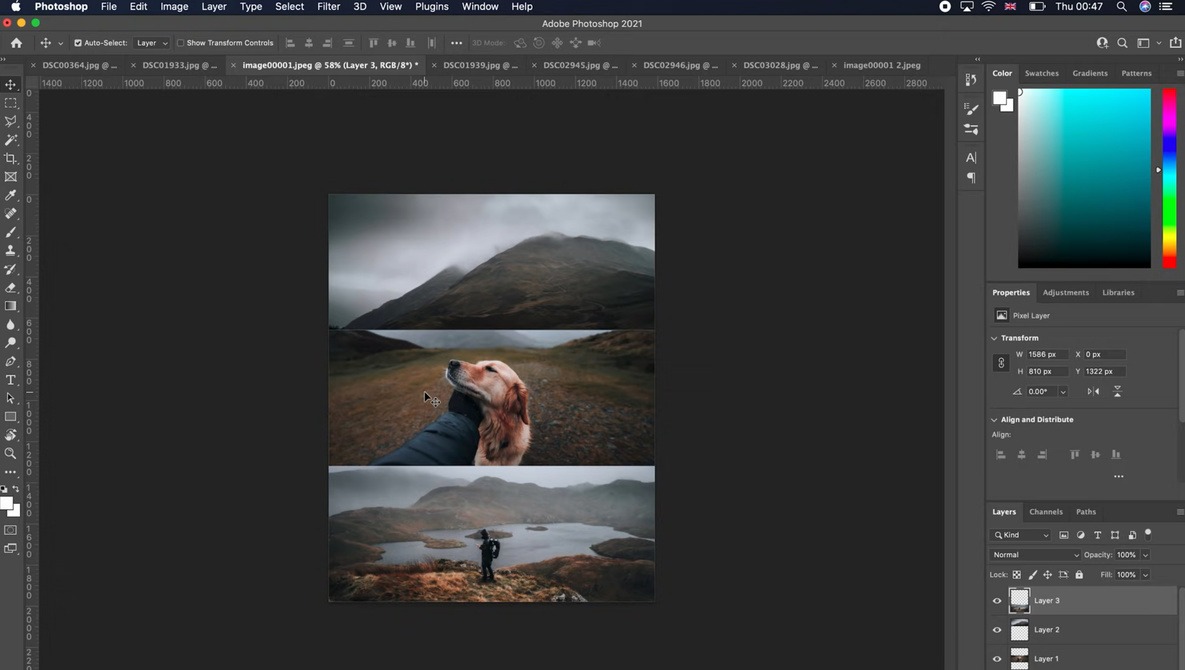The width and height of the screenshot is (1185, 670).
Task: Click the flip horizontal icon in Properties
Action: pyautogui.click(x=1093, y=391)
